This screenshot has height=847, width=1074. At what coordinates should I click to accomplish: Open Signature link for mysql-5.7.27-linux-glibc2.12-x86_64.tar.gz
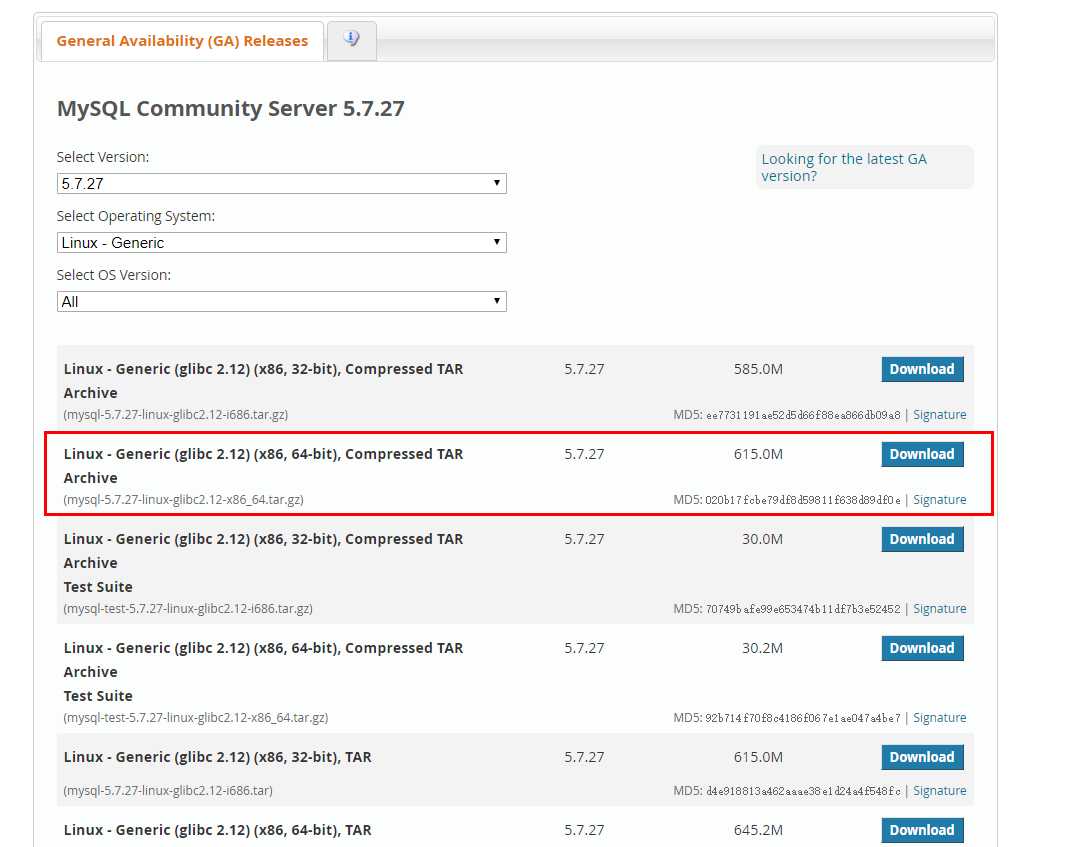[940, 499]
